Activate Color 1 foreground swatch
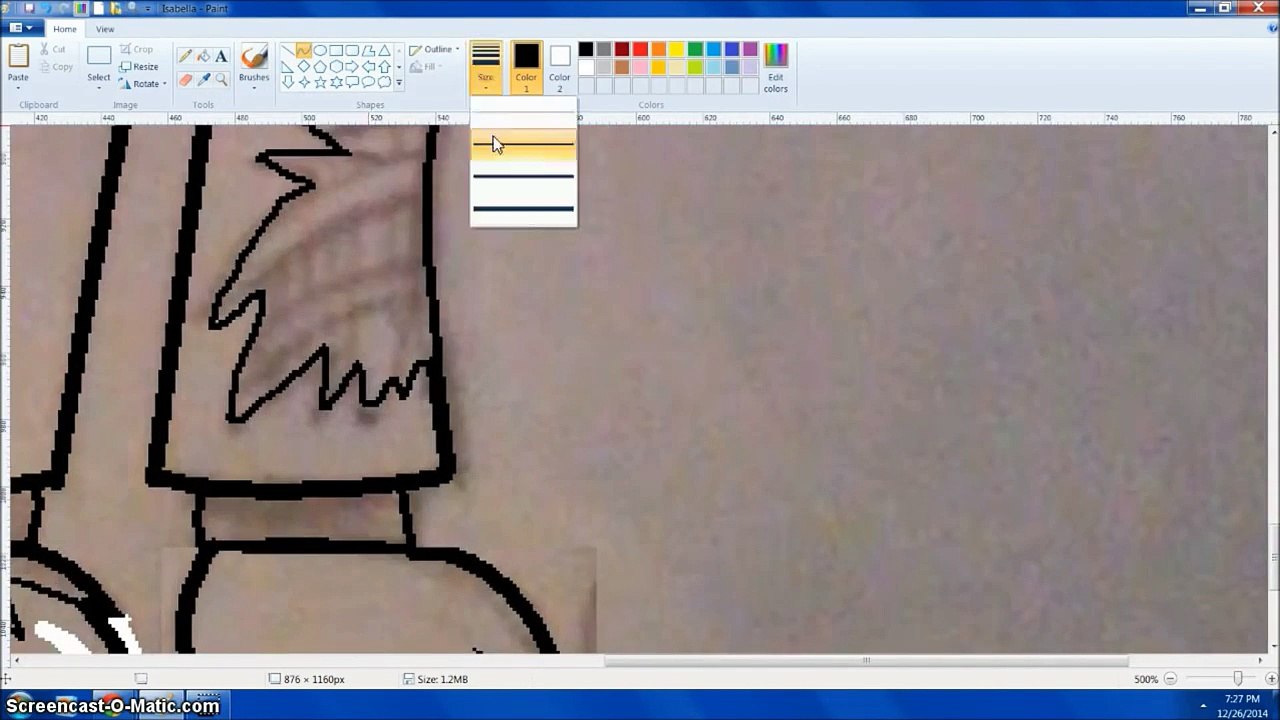Screen dimensions: 1280x720 [526, 68]
